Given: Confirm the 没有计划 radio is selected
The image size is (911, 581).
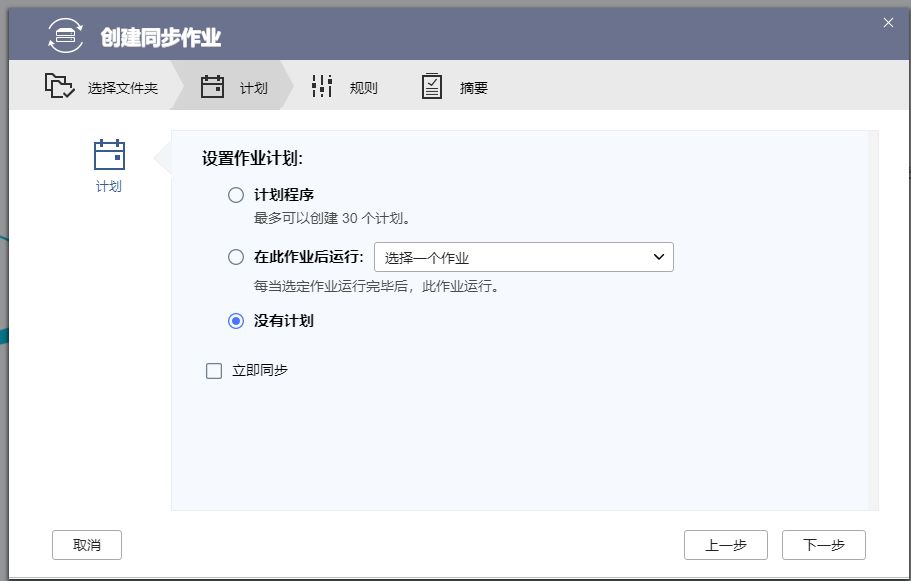Looking at the screenshot, I should (234, 320).
